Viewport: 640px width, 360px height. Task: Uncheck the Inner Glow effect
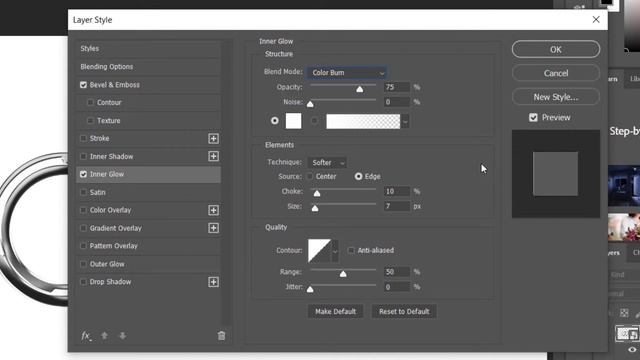tap(83, 174)
